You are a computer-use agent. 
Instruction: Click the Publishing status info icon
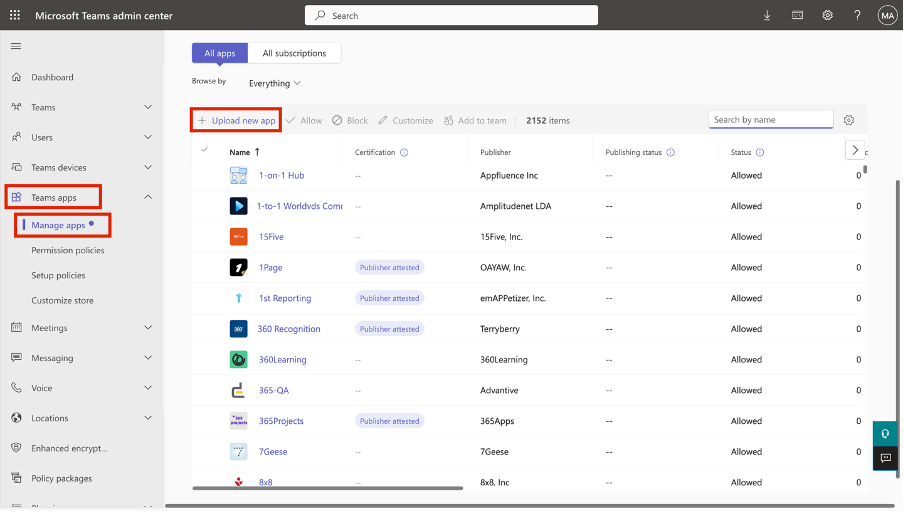(671, 152)
